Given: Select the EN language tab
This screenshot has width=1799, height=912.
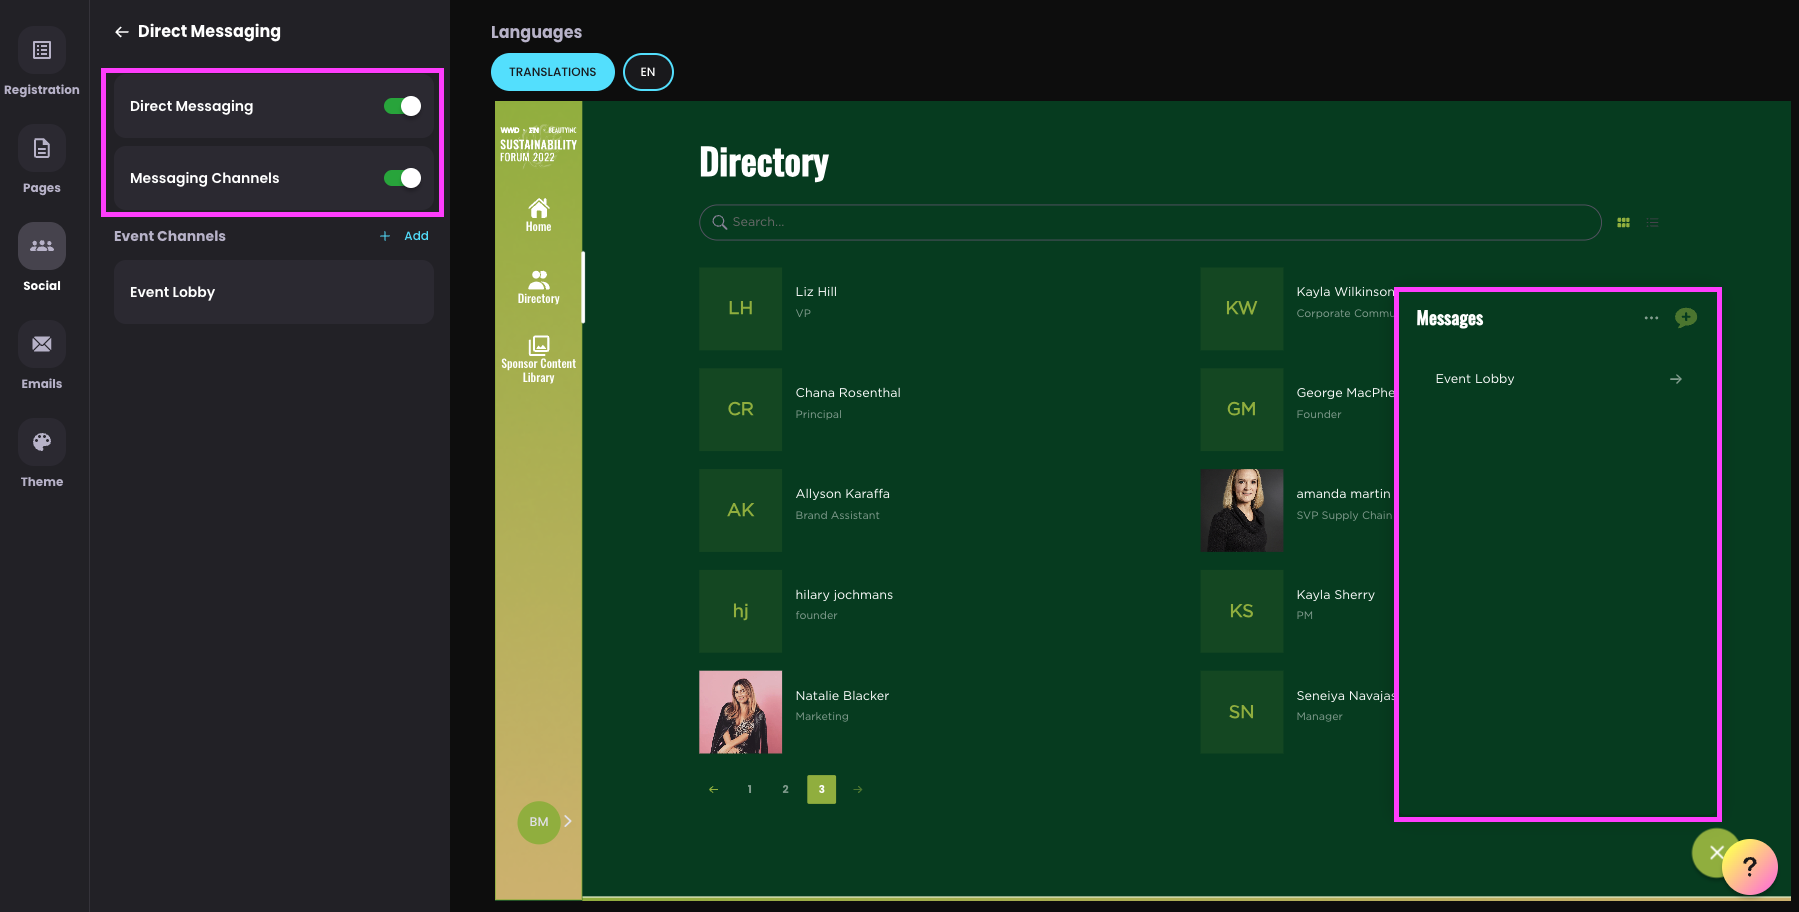Looking at the screenshot, I should (648, 72).
